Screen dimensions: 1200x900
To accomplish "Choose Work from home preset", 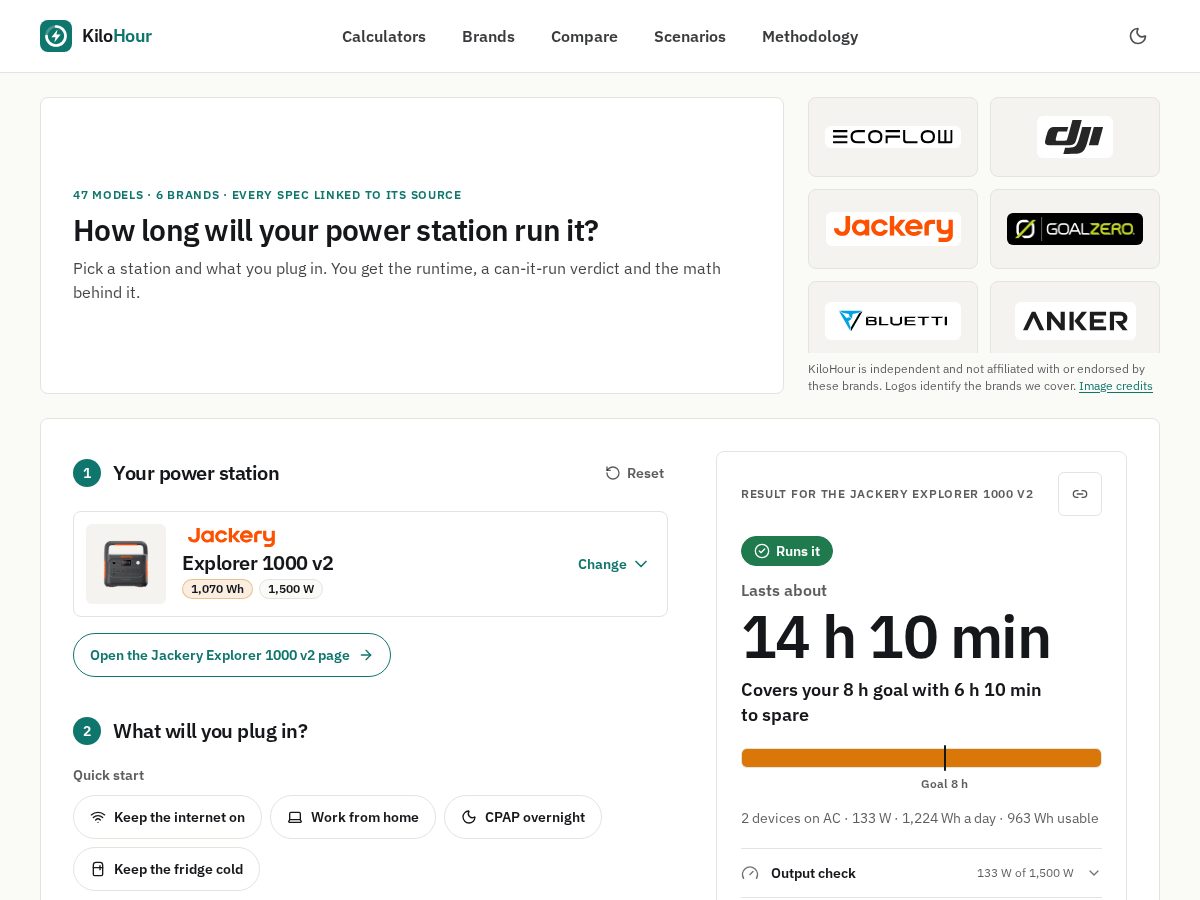I will click(x=353, y=817).
